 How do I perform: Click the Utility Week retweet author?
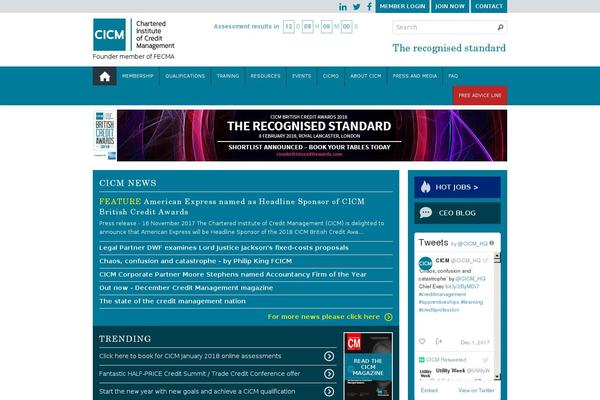(450, 371)
